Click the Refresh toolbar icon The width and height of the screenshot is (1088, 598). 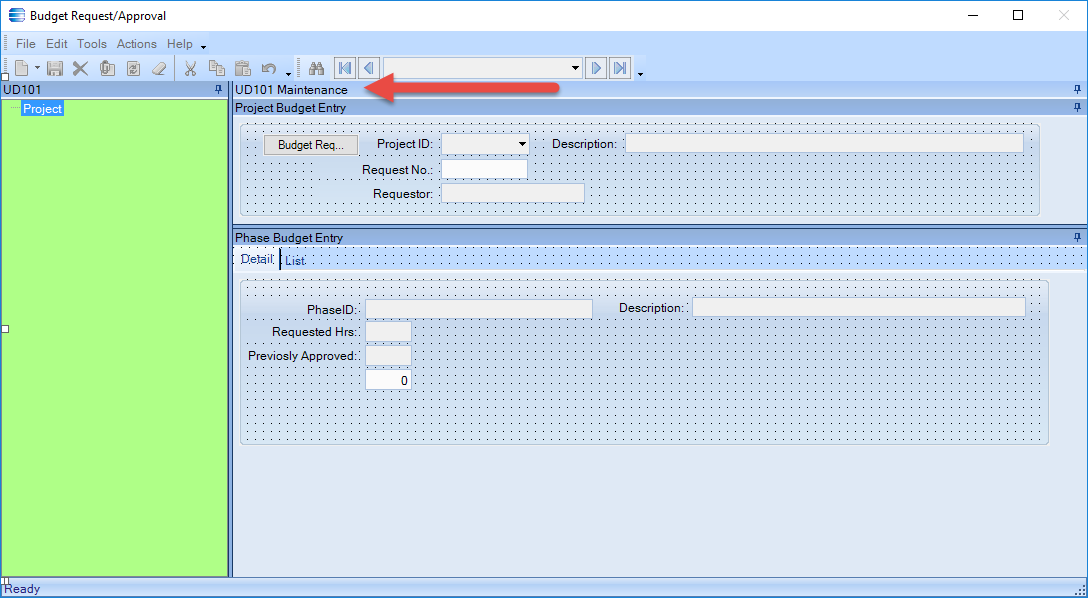[x=133, y=68]
